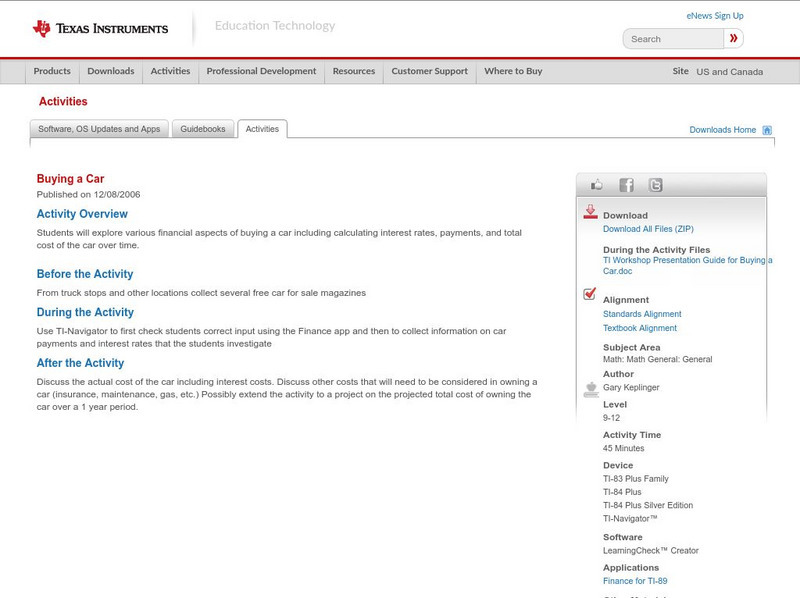Image resolution: width=800 pixels, height=598 pixels.
Task: Share the activity on Facebook
Action: (626, 185)
